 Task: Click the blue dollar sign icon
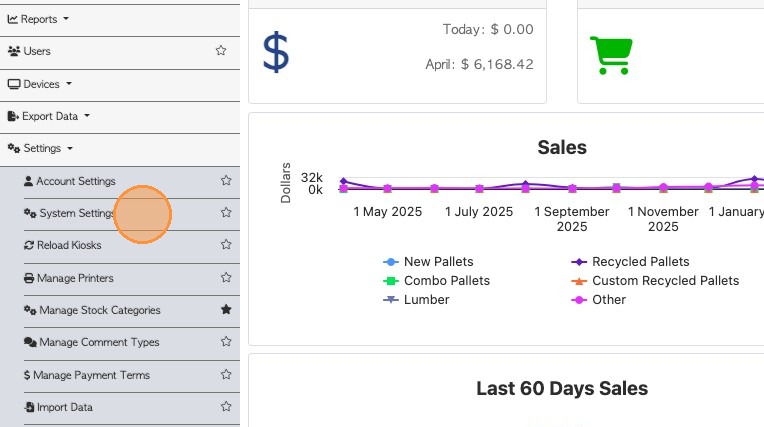click(x=276, y=52)
